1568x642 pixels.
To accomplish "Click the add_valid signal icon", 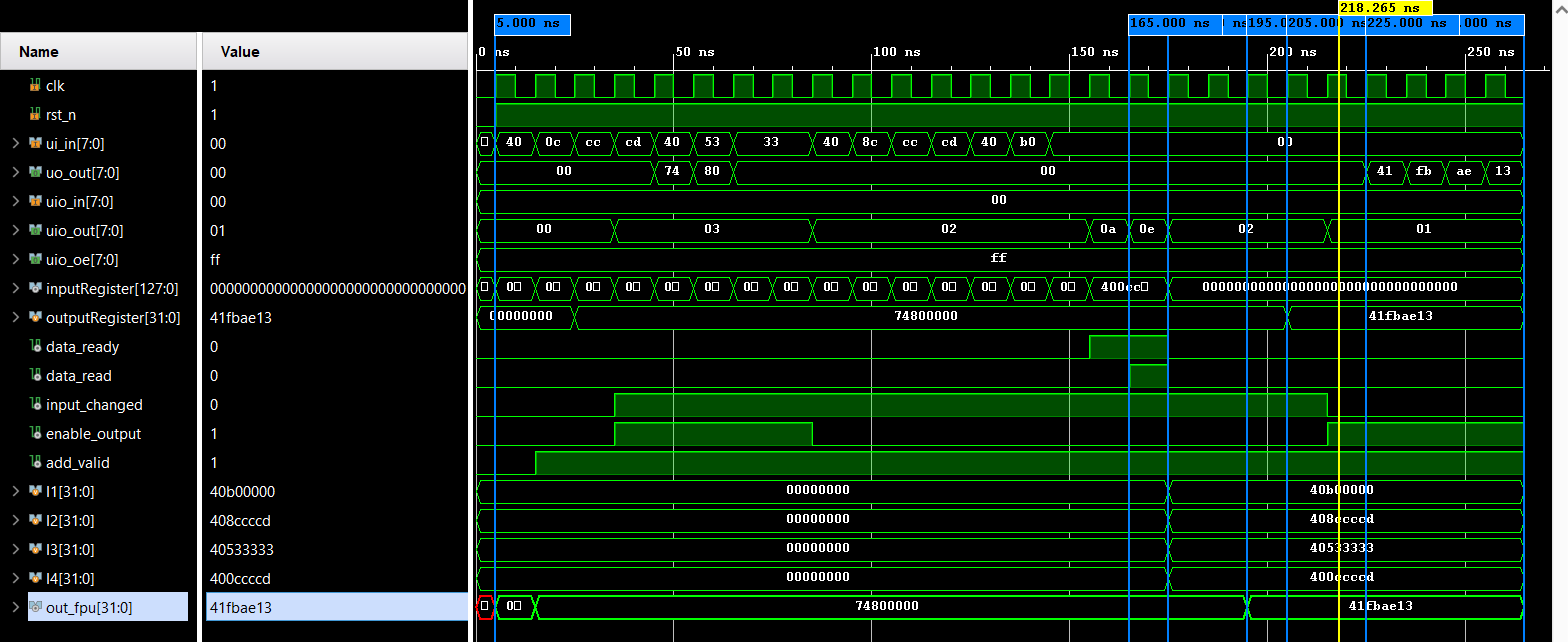I will [35, 463].
